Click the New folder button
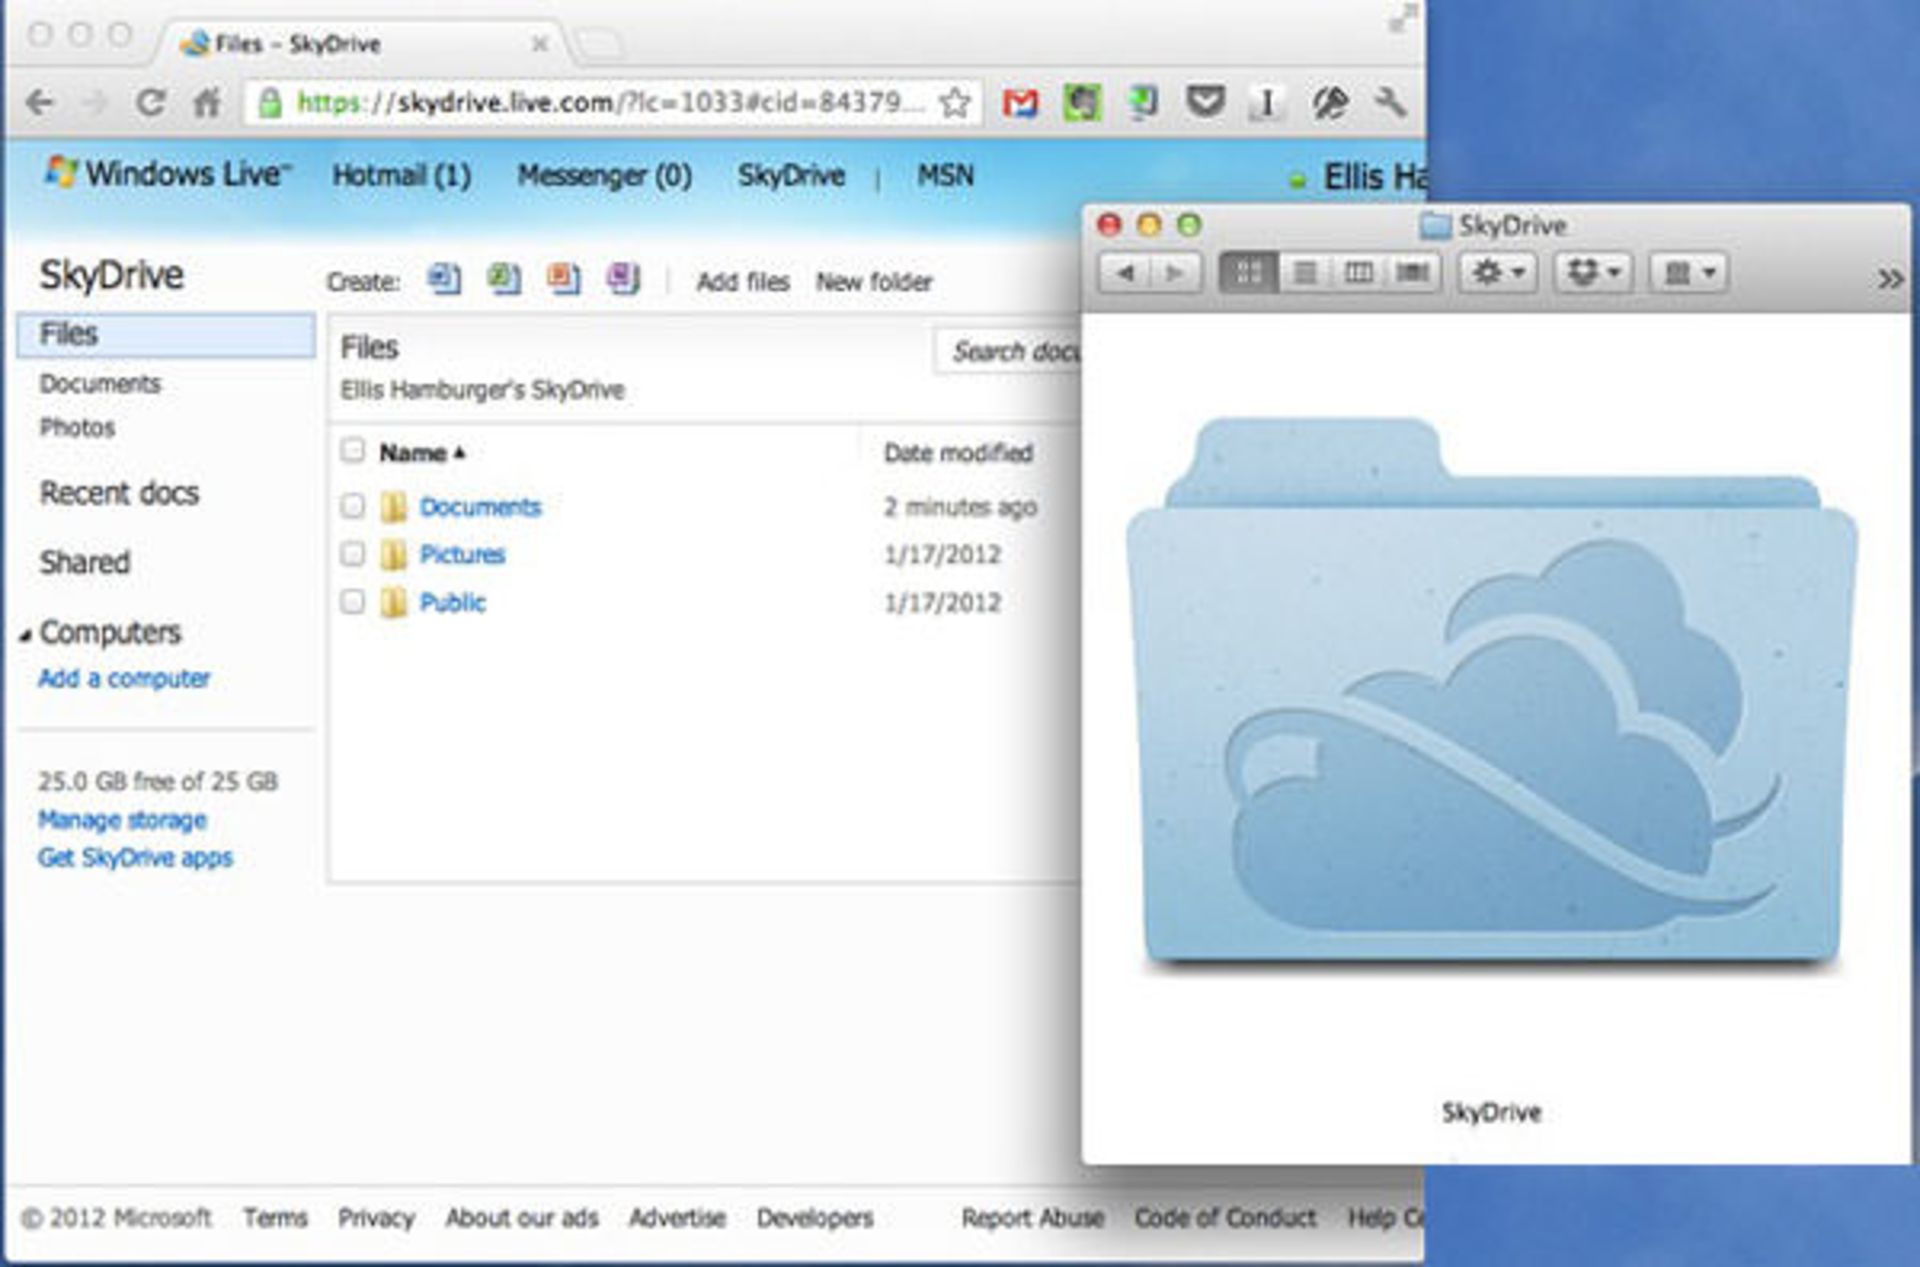1920x1267 pixels. (x=874, y=282)
